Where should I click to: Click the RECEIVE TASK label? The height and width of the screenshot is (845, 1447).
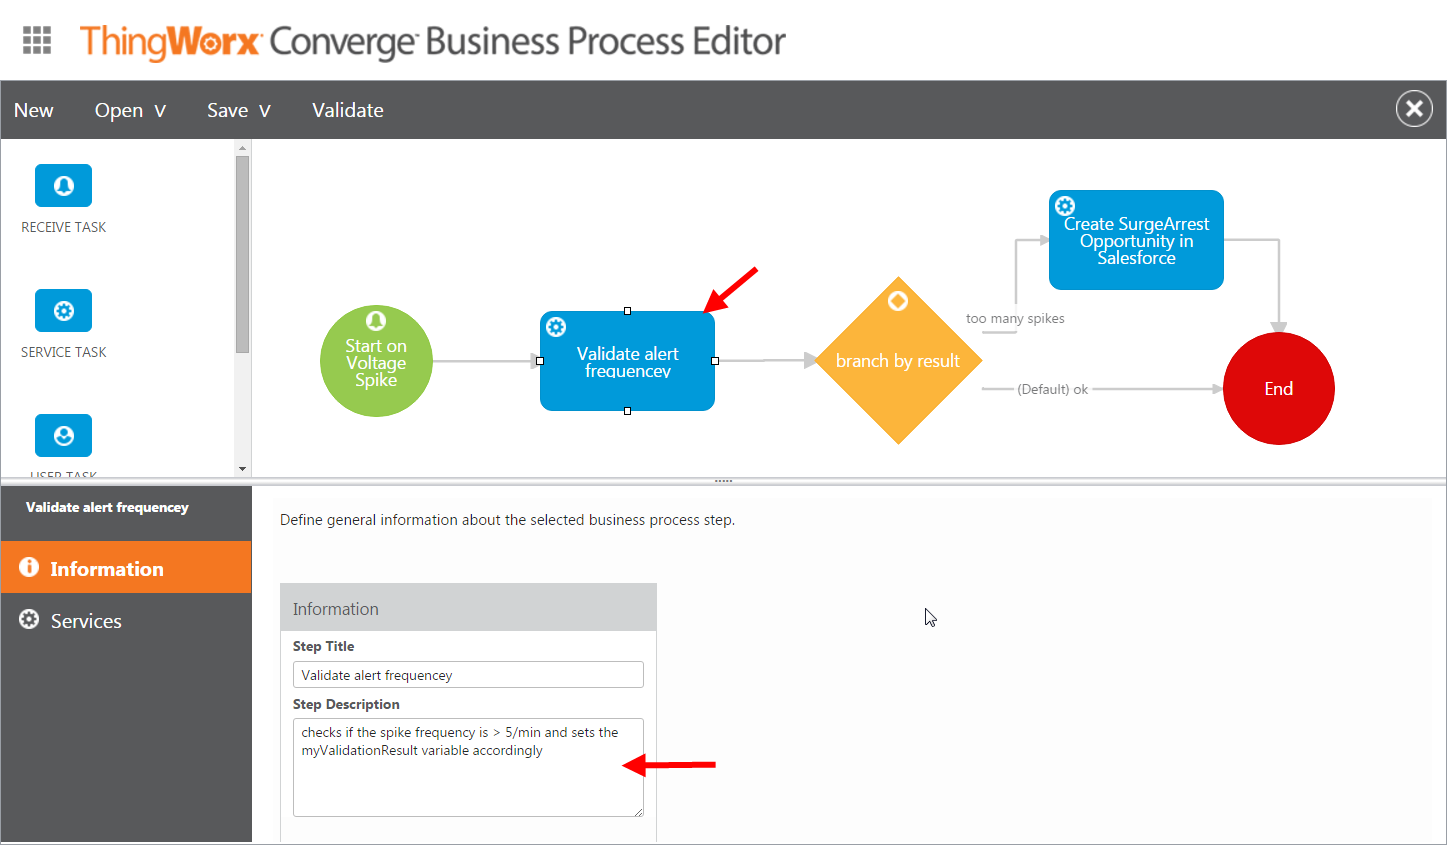(x=63, y=227)
